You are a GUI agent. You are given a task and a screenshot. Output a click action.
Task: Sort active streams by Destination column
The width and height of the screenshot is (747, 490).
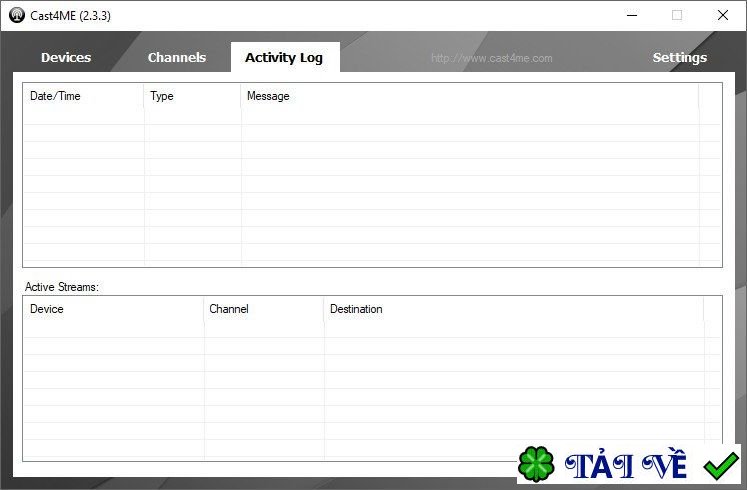[x=514, y=309]
